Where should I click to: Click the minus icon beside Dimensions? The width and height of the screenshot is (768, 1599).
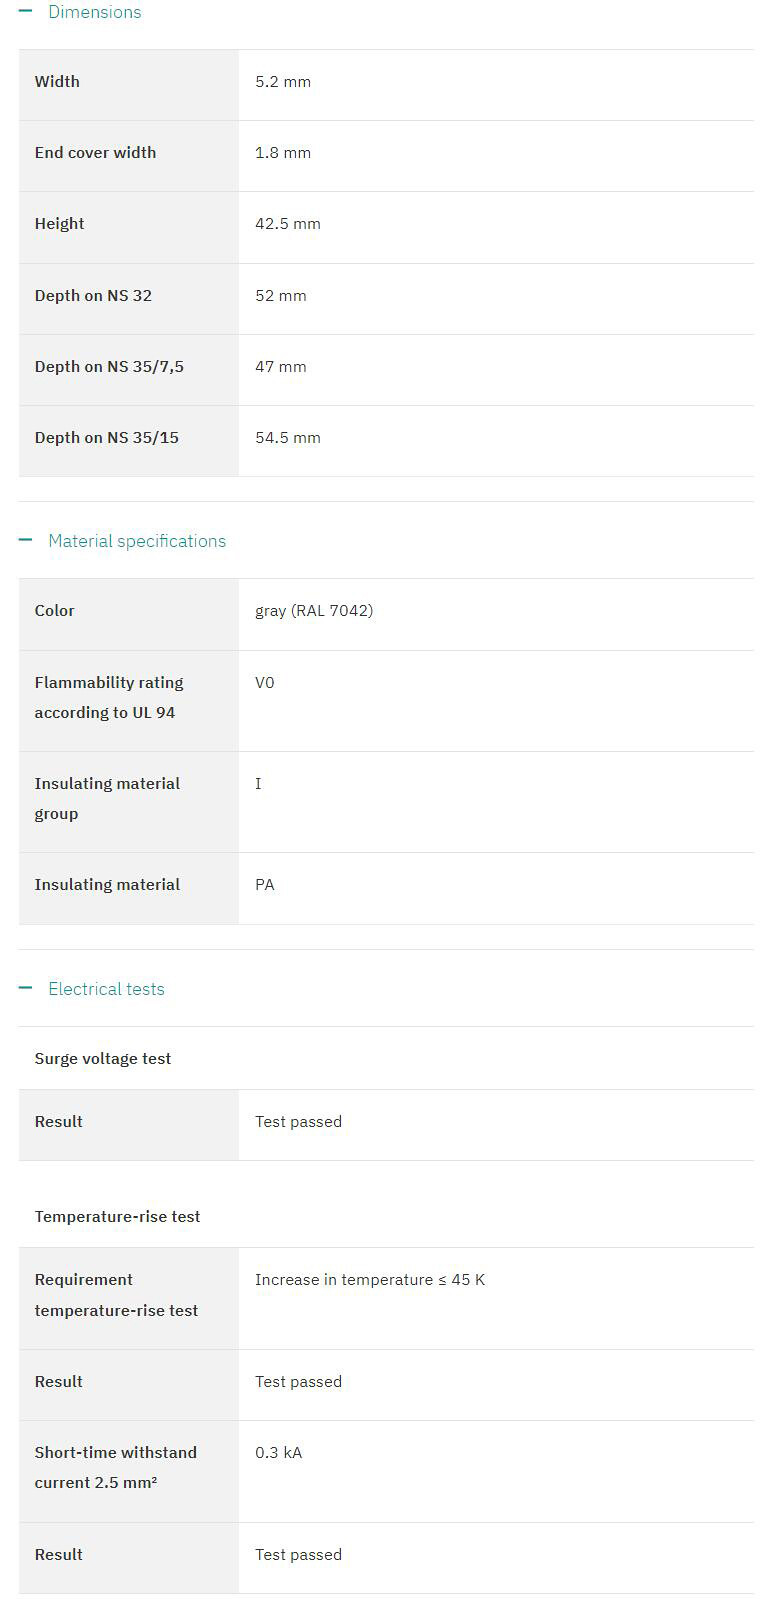pos(26,12)
